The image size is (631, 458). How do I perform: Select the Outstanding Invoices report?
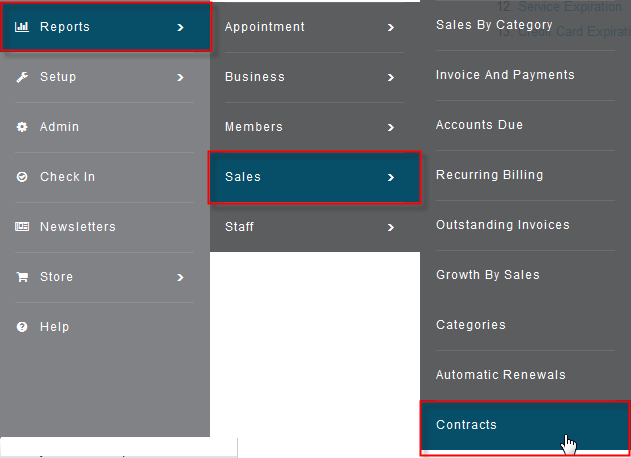click(503, 225)
